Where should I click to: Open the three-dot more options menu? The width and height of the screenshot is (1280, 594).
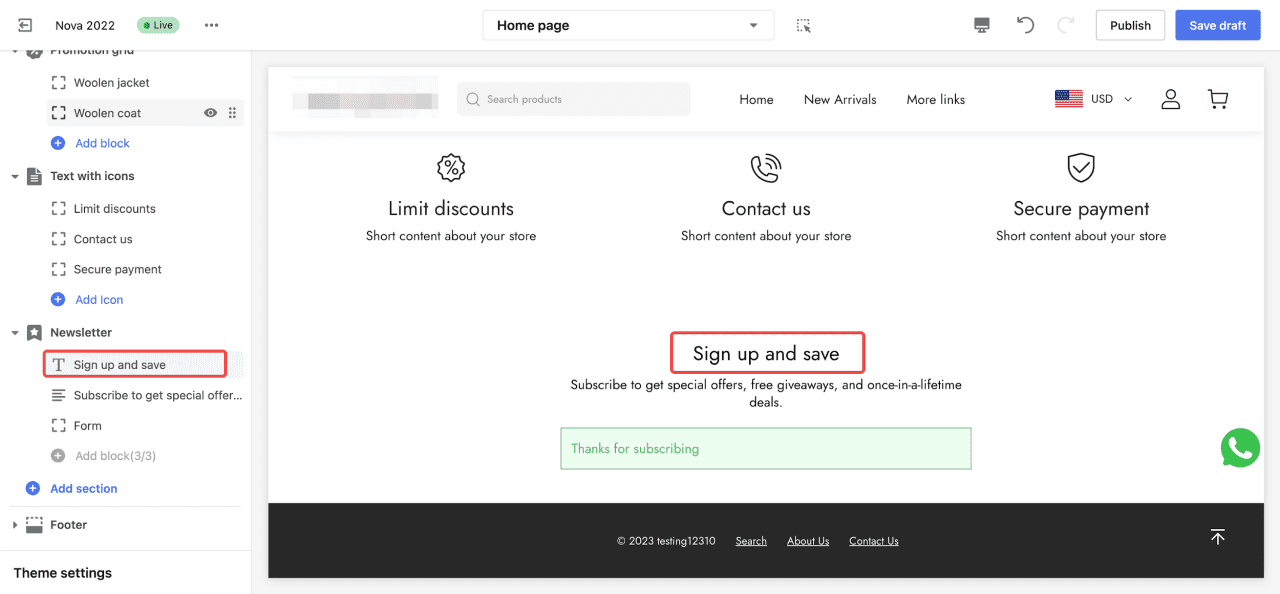pyautogui.click(x=211, y=25)
